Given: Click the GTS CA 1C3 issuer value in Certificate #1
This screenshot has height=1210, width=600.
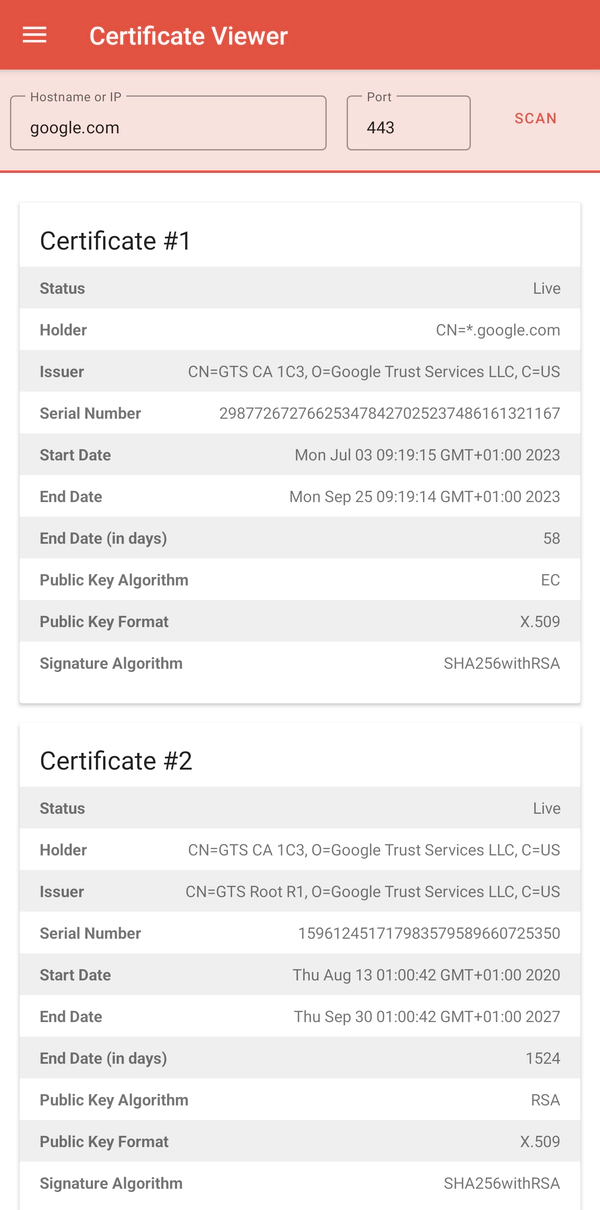Looking at the screenshot, I should click(x=374, y=372).
